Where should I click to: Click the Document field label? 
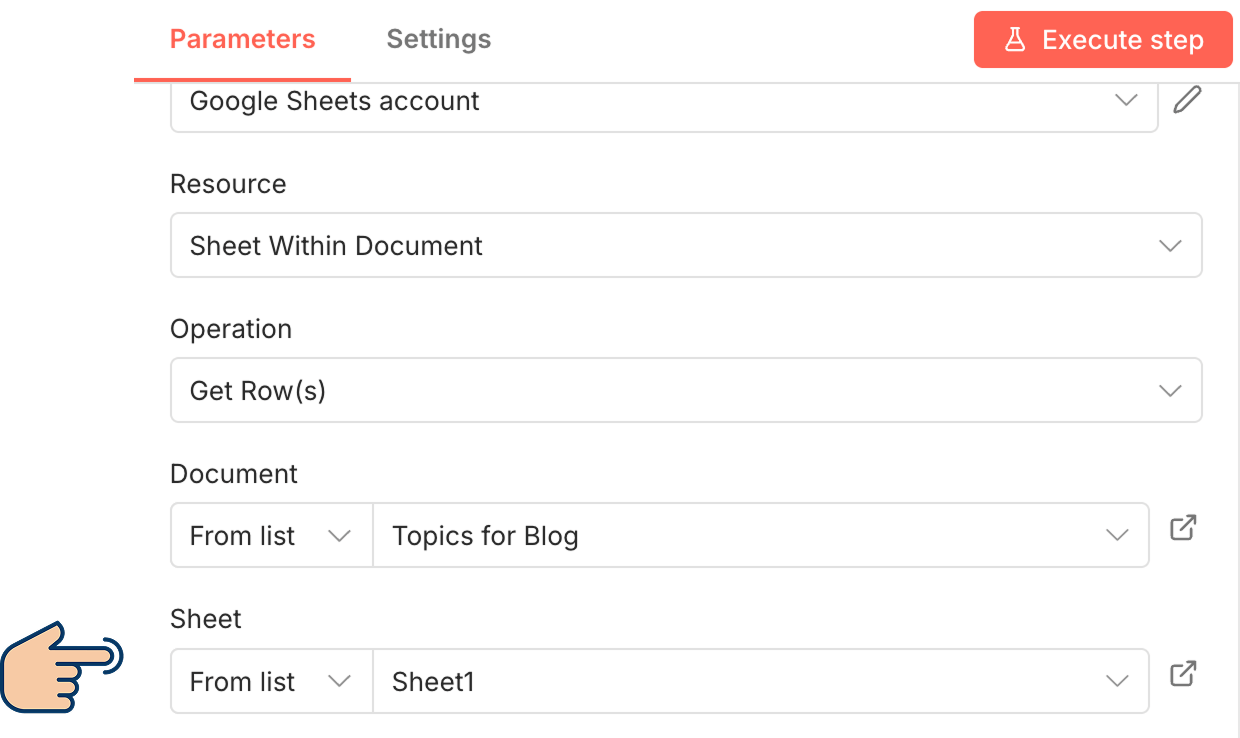[234, 474]
